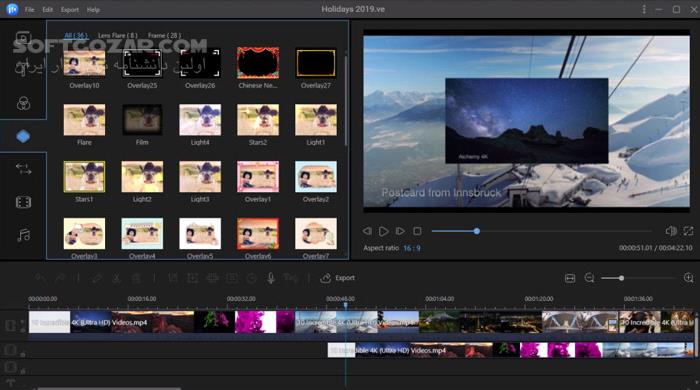Select the Light4 overlay thumbnail
The height and width of the screenshot is (390, 700).
(x=200, y=120)
